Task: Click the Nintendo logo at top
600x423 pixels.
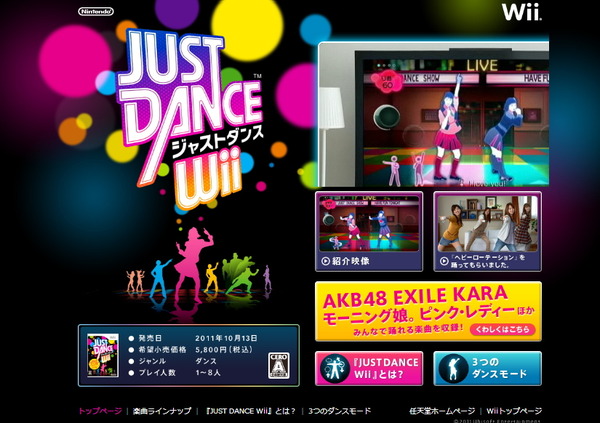Action: pos(96,11)
